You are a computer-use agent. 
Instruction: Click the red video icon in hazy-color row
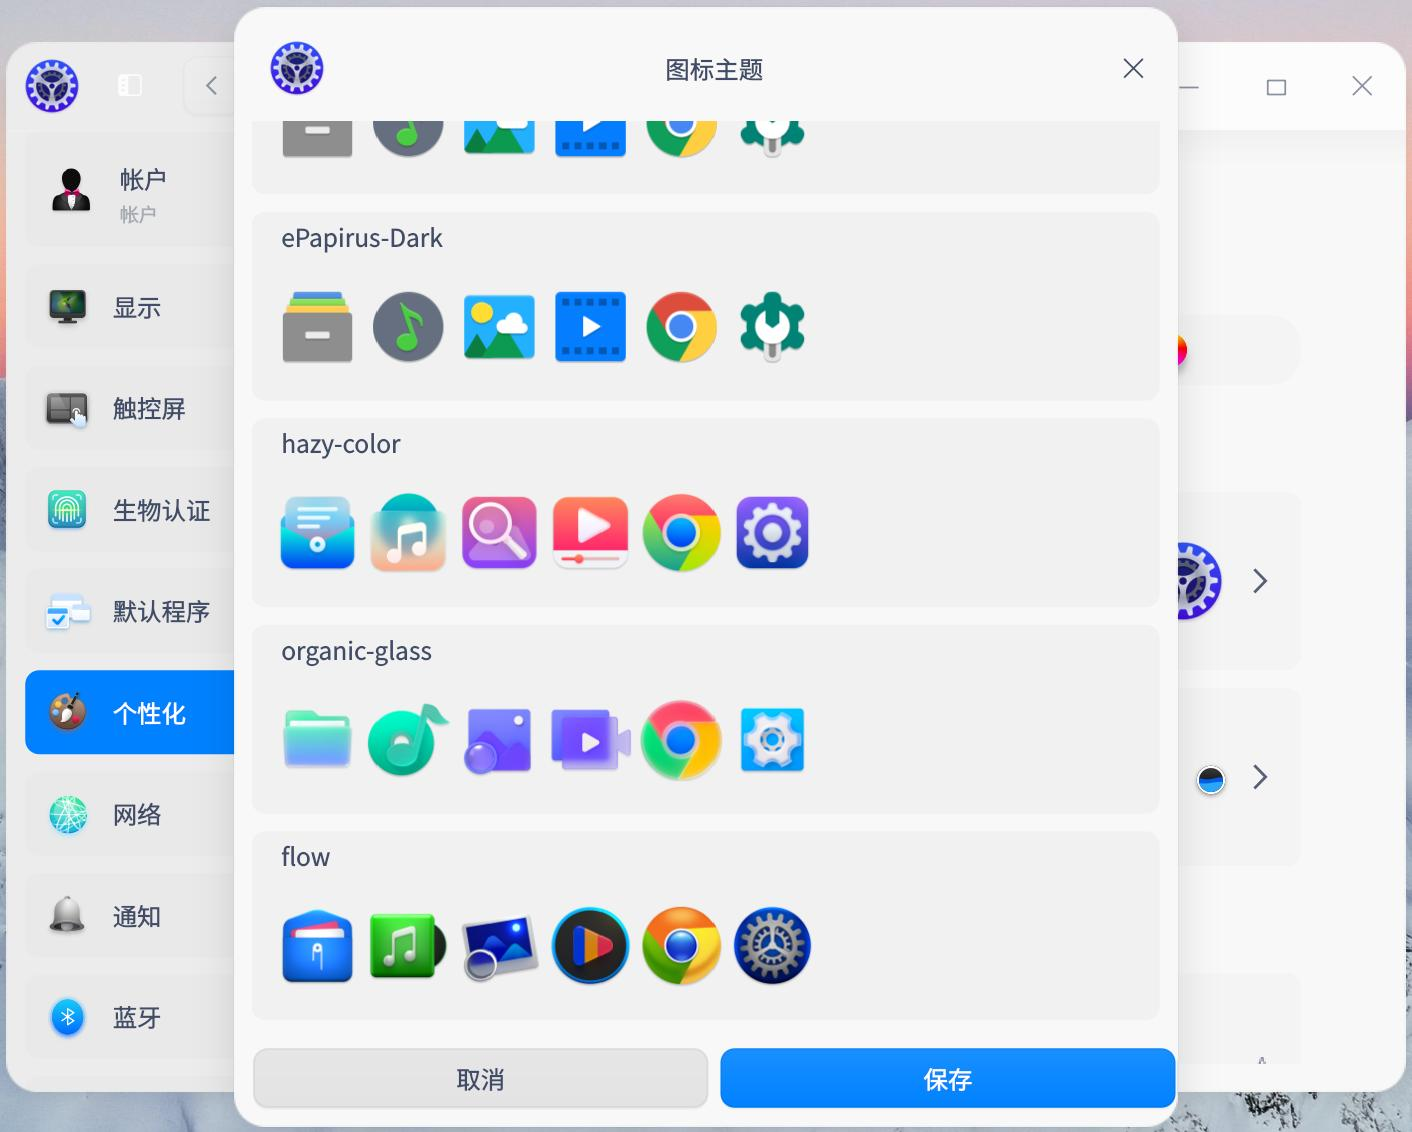590,533
